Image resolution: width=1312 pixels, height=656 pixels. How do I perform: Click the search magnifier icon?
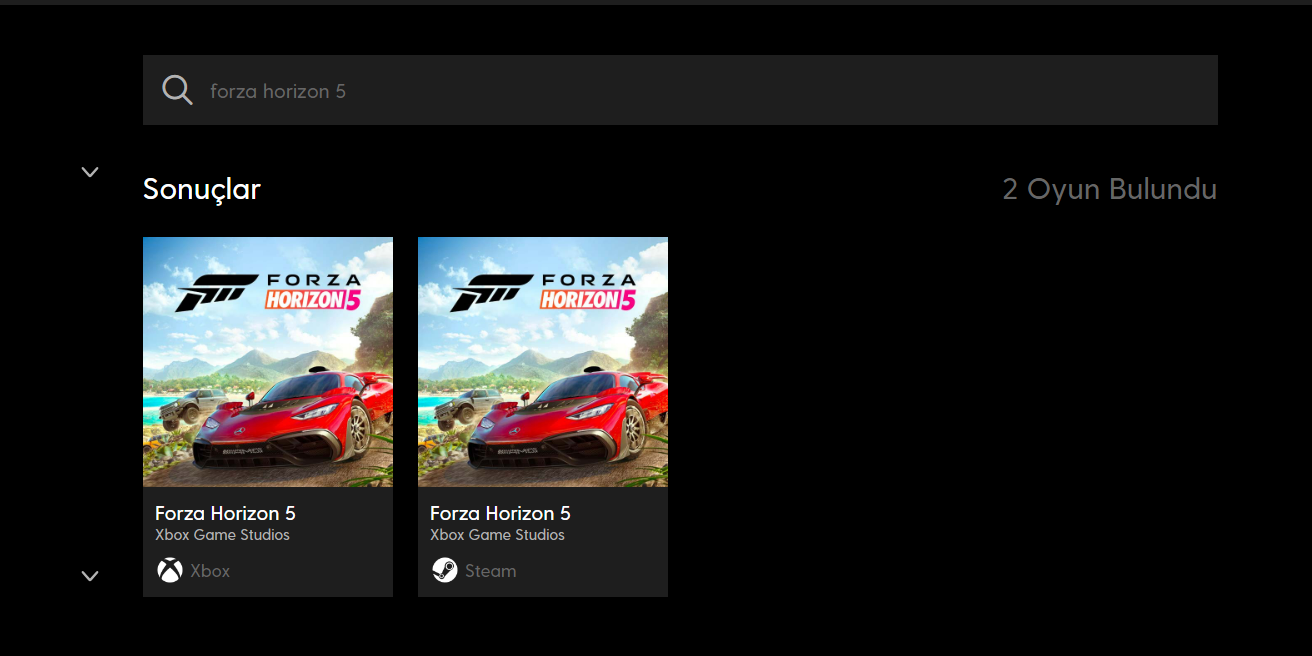point(177,90)
